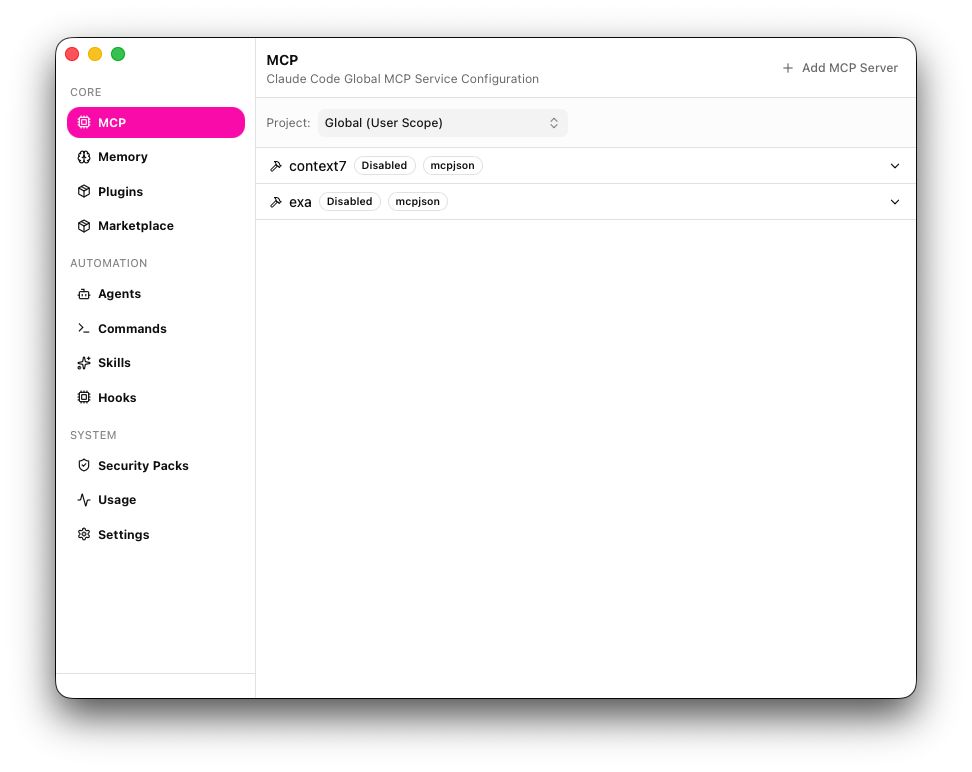Click the Disabled badge on exa

click(350, 202)
